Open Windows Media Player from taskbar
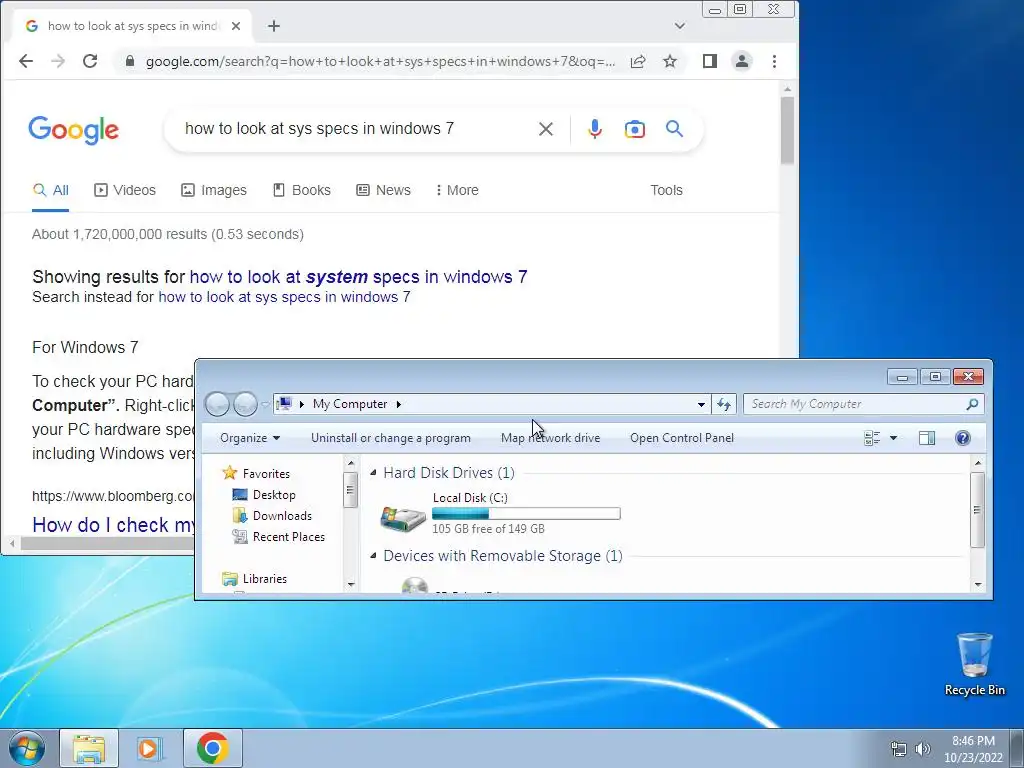This screenshot has height=768, width=1024. click(149, 748)
